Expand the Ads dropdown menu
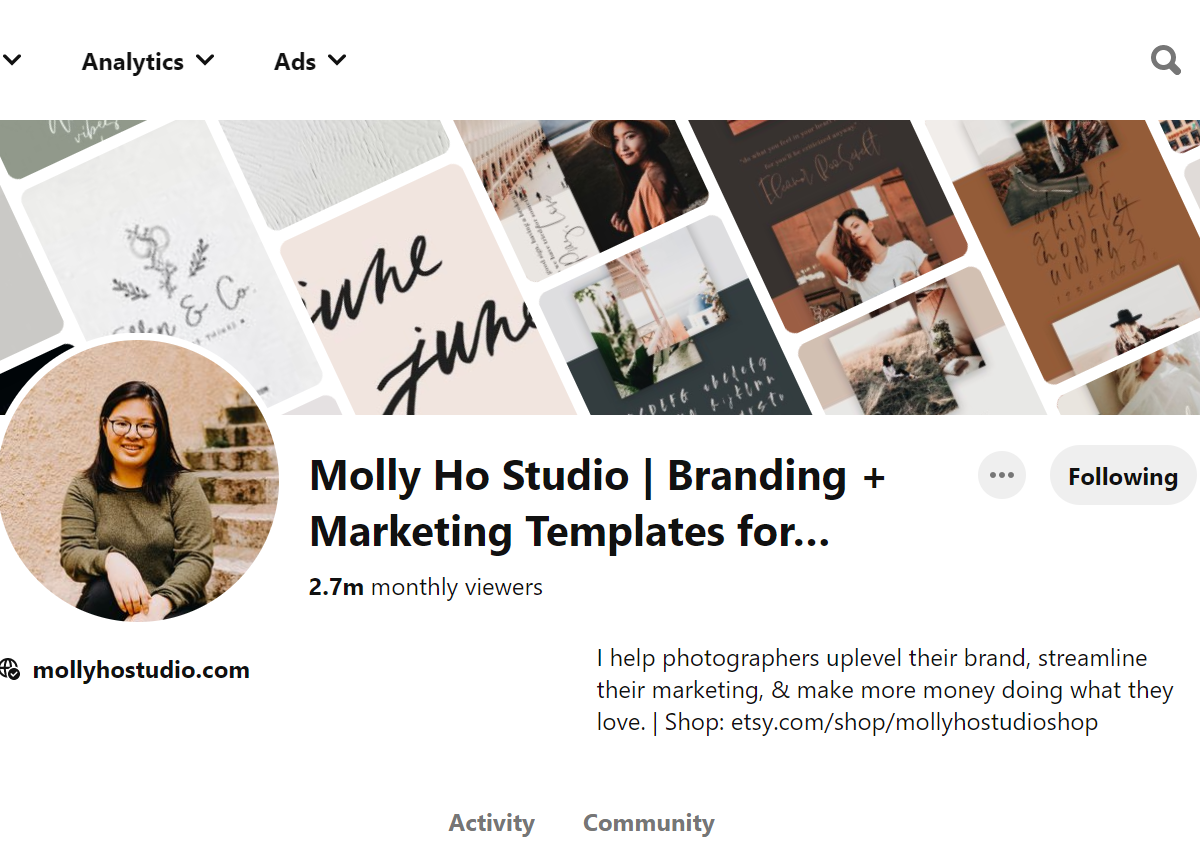This screenshot has width=1200, height=867. (310, 62)
